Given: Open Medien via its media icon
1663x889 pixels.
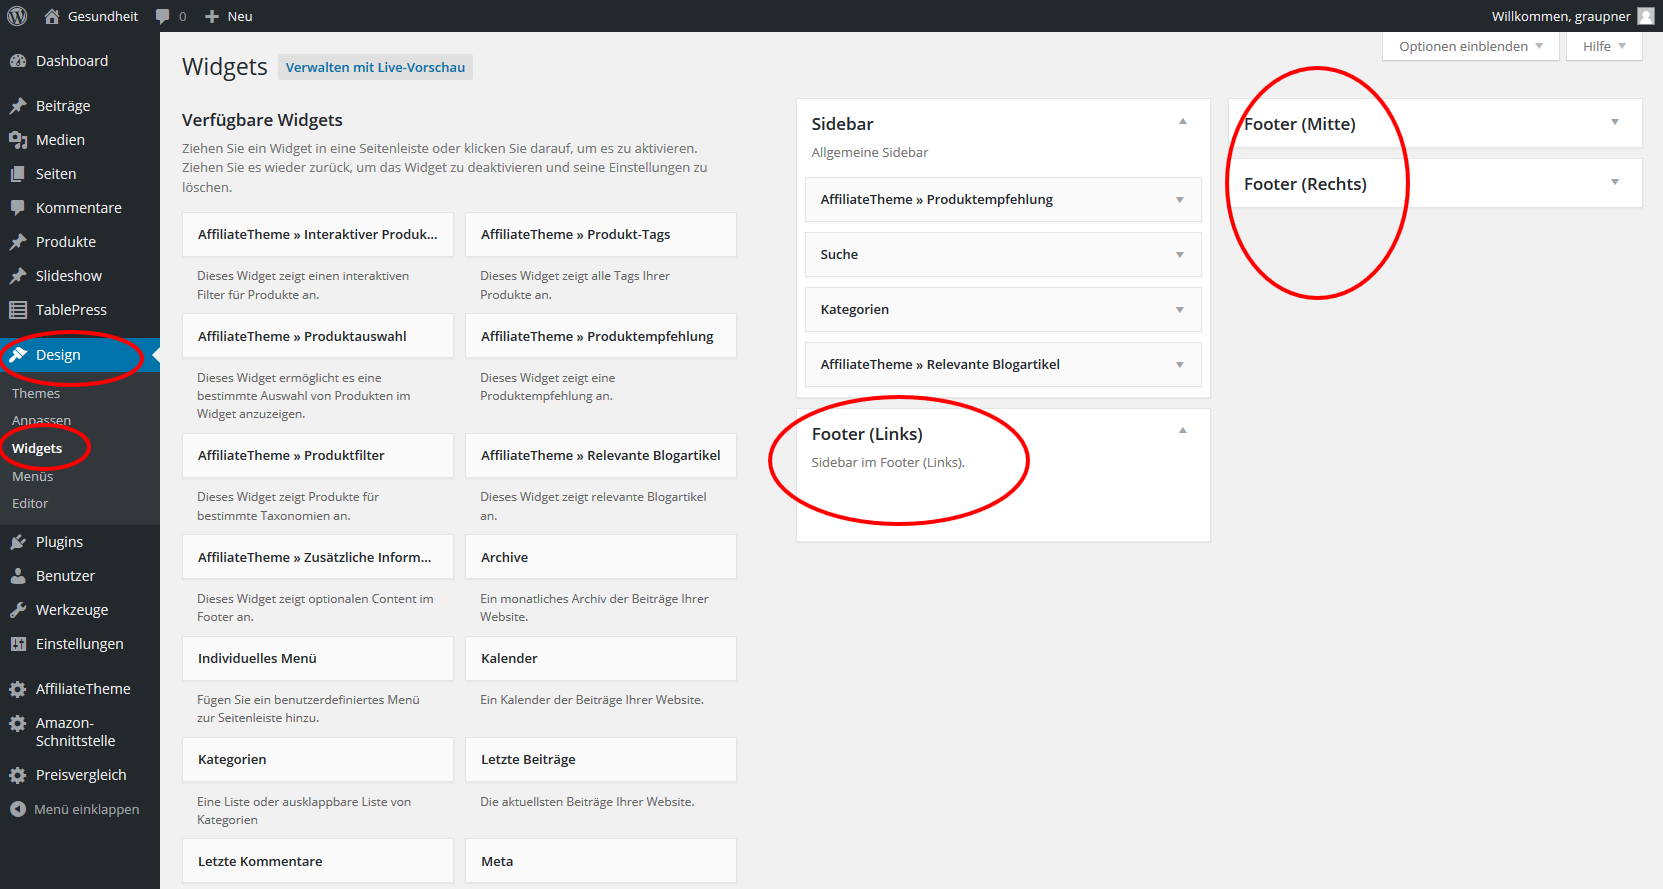Looking at the screenshot, I should [x=18, y=140].
